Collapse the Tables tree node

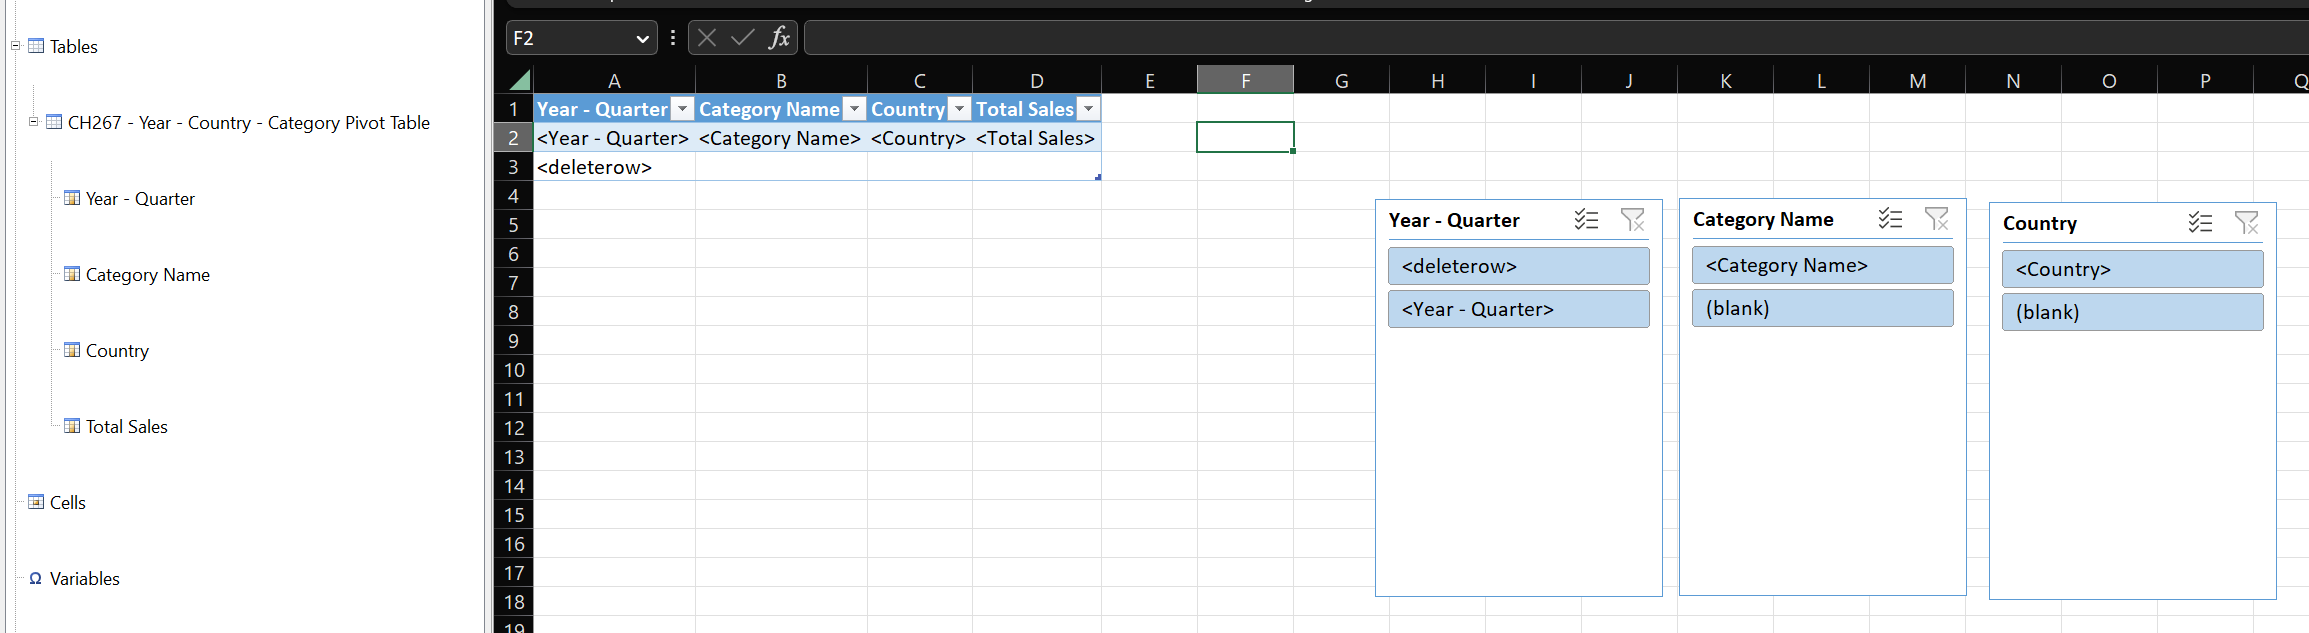pos(16,46)
